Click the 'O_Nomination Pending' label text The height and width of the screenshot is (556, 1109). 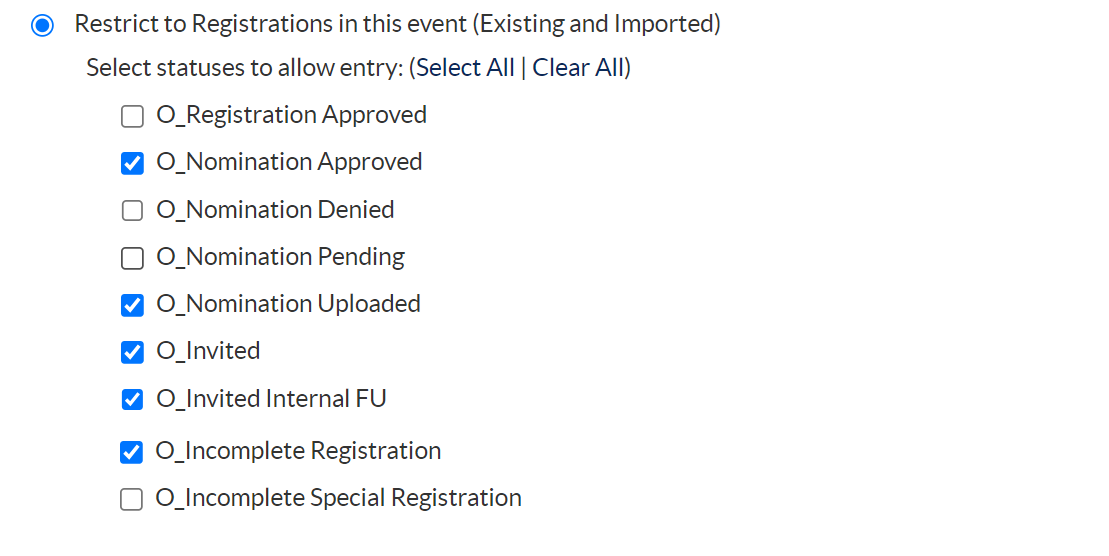280,258
